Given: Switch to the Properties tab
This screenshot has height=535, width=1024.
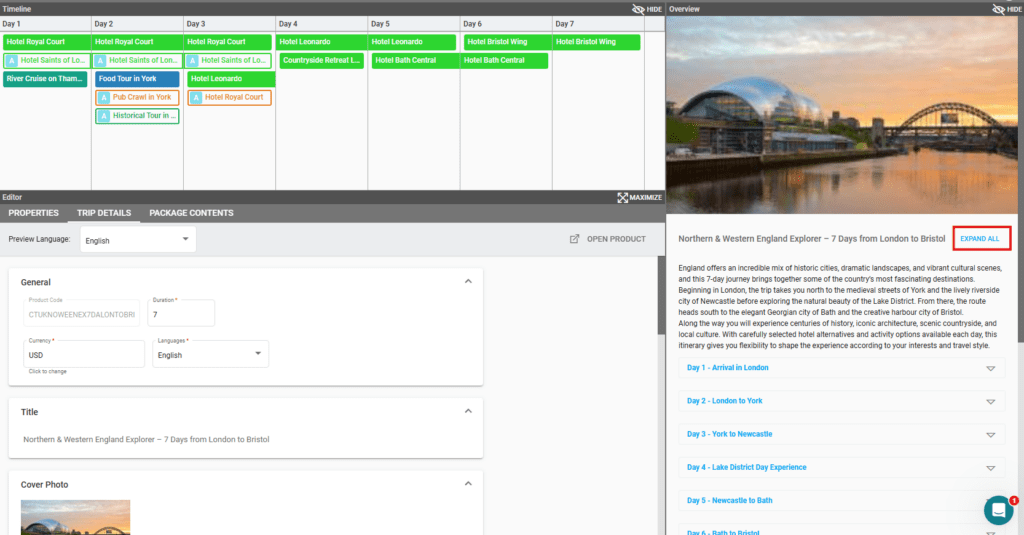Looking at the screenshot, I should point(33,213).
